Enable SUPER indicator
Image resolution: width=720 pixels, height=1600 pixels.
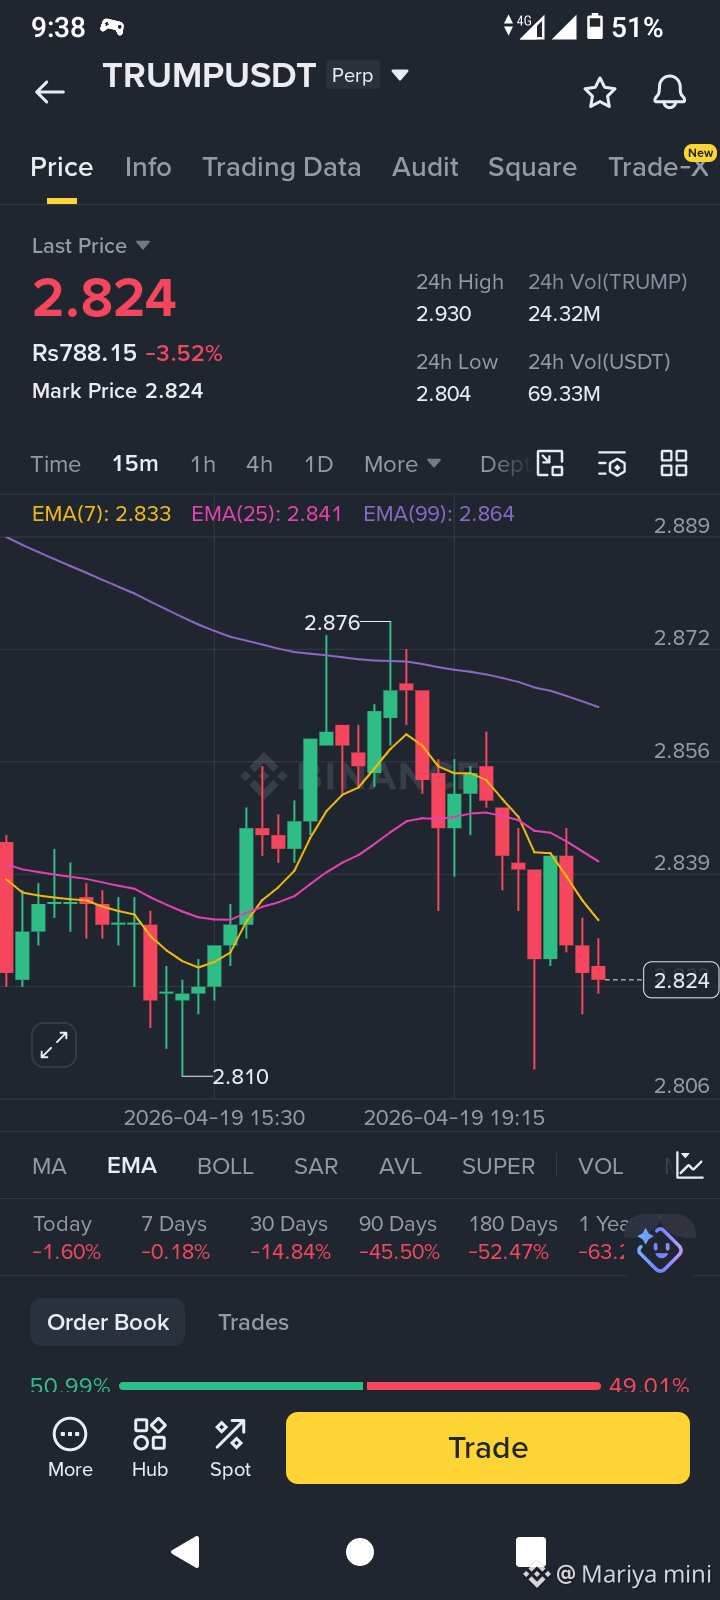(x=498, y=1166)
